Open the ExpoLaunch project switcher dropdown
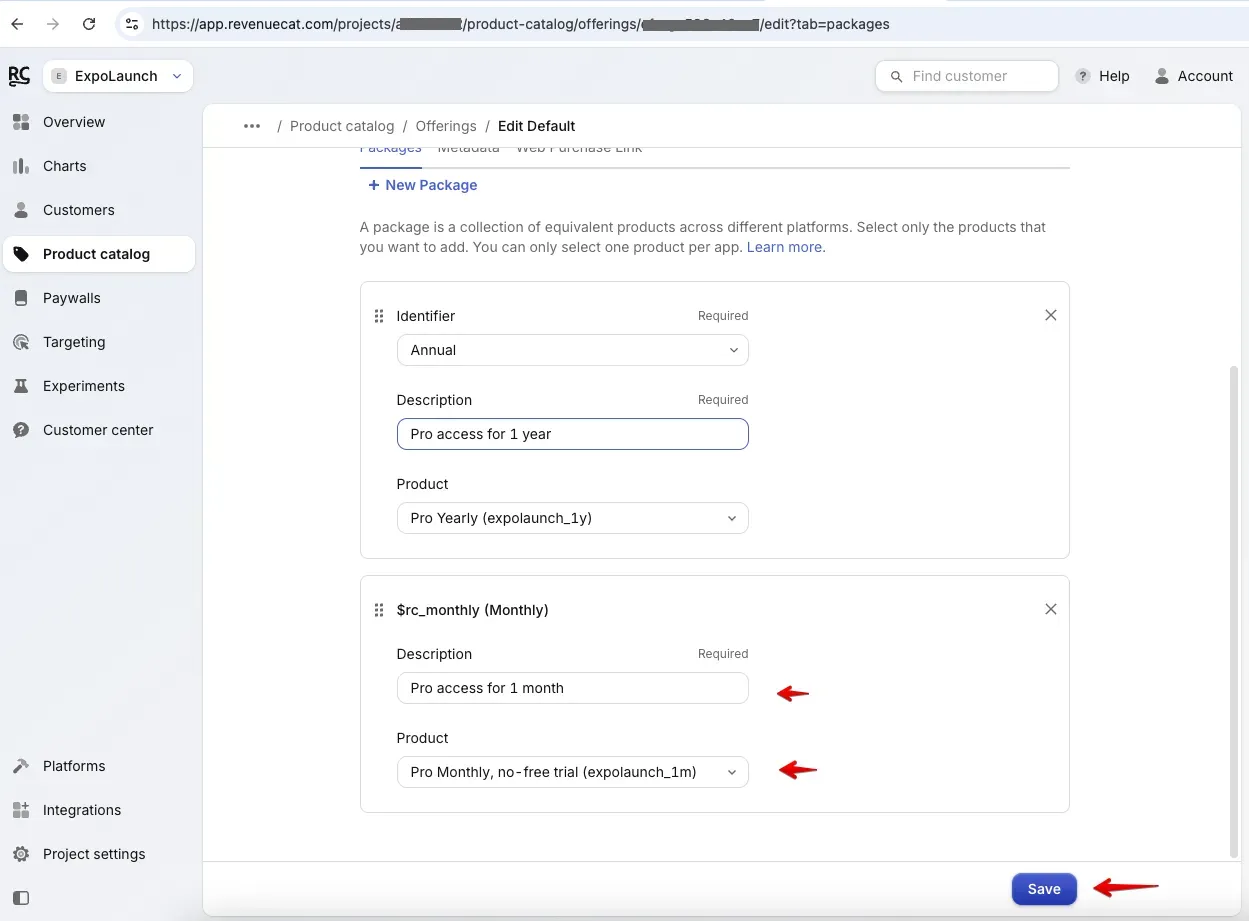 (118, 76)
